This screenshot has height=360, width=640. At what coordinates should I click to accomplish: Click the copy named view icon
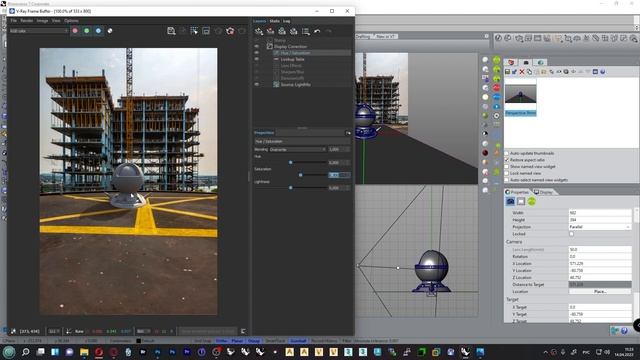(529, 72)
